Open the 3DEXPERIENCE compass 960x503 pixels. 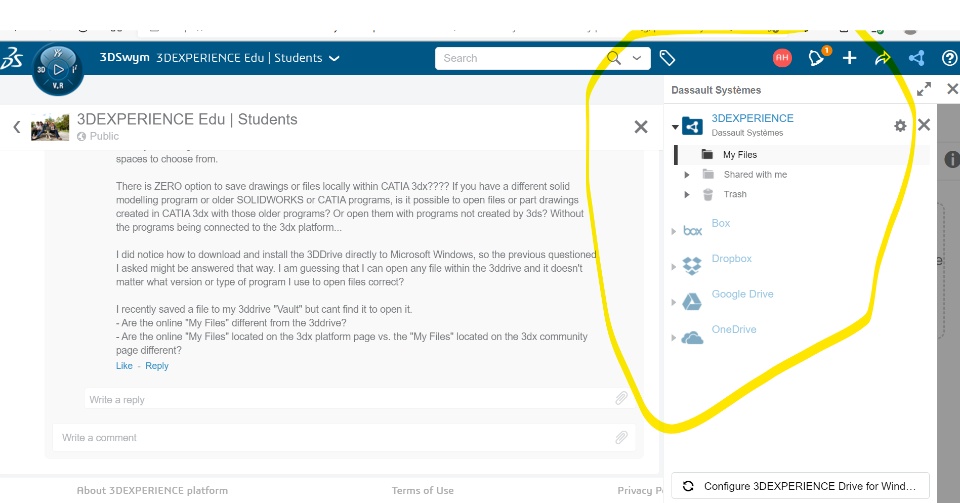[x=58, y=70]
